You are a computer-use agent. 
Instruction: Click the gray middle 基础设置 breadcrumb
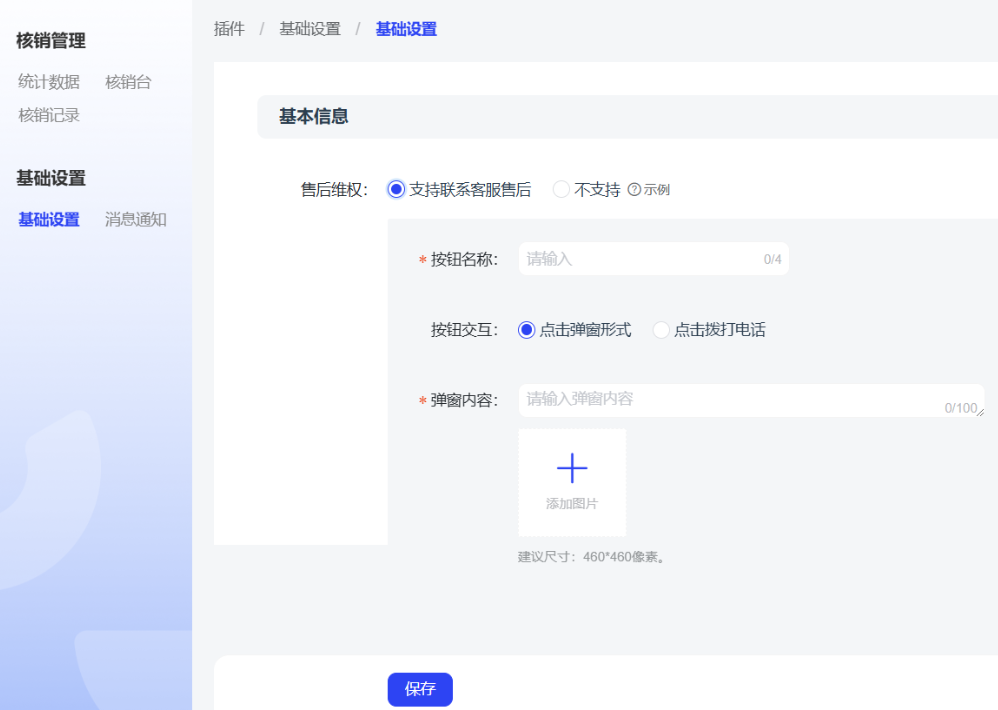point(310,29)
